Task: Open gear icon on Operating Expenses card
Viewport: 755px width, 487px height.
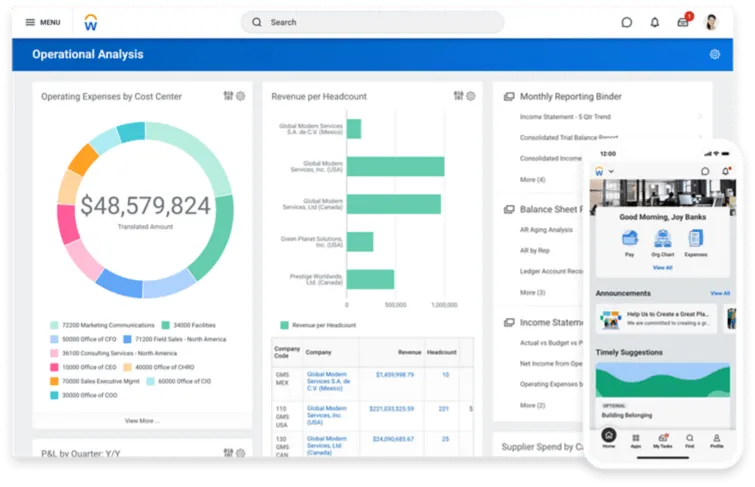Action: click(x=240, y=96)
